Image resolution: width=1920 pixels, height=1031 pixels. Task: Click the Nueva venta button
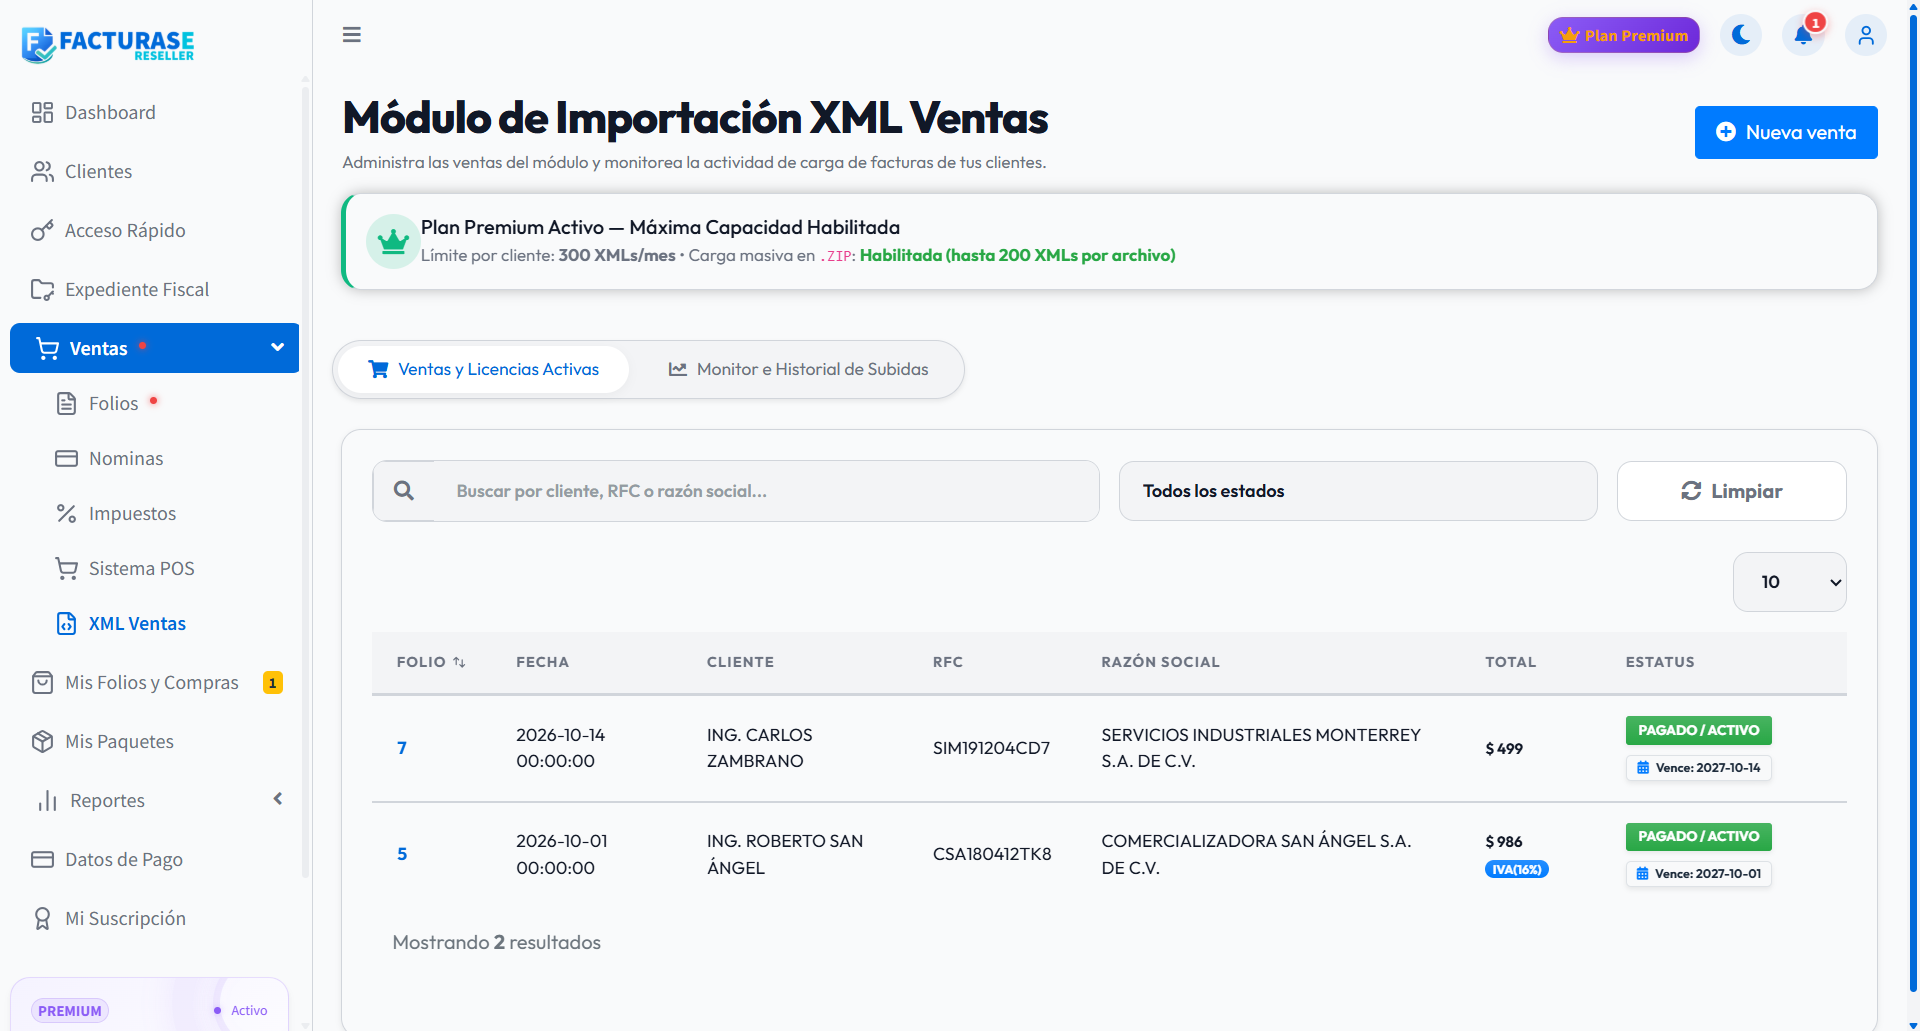pos(1786,132)
